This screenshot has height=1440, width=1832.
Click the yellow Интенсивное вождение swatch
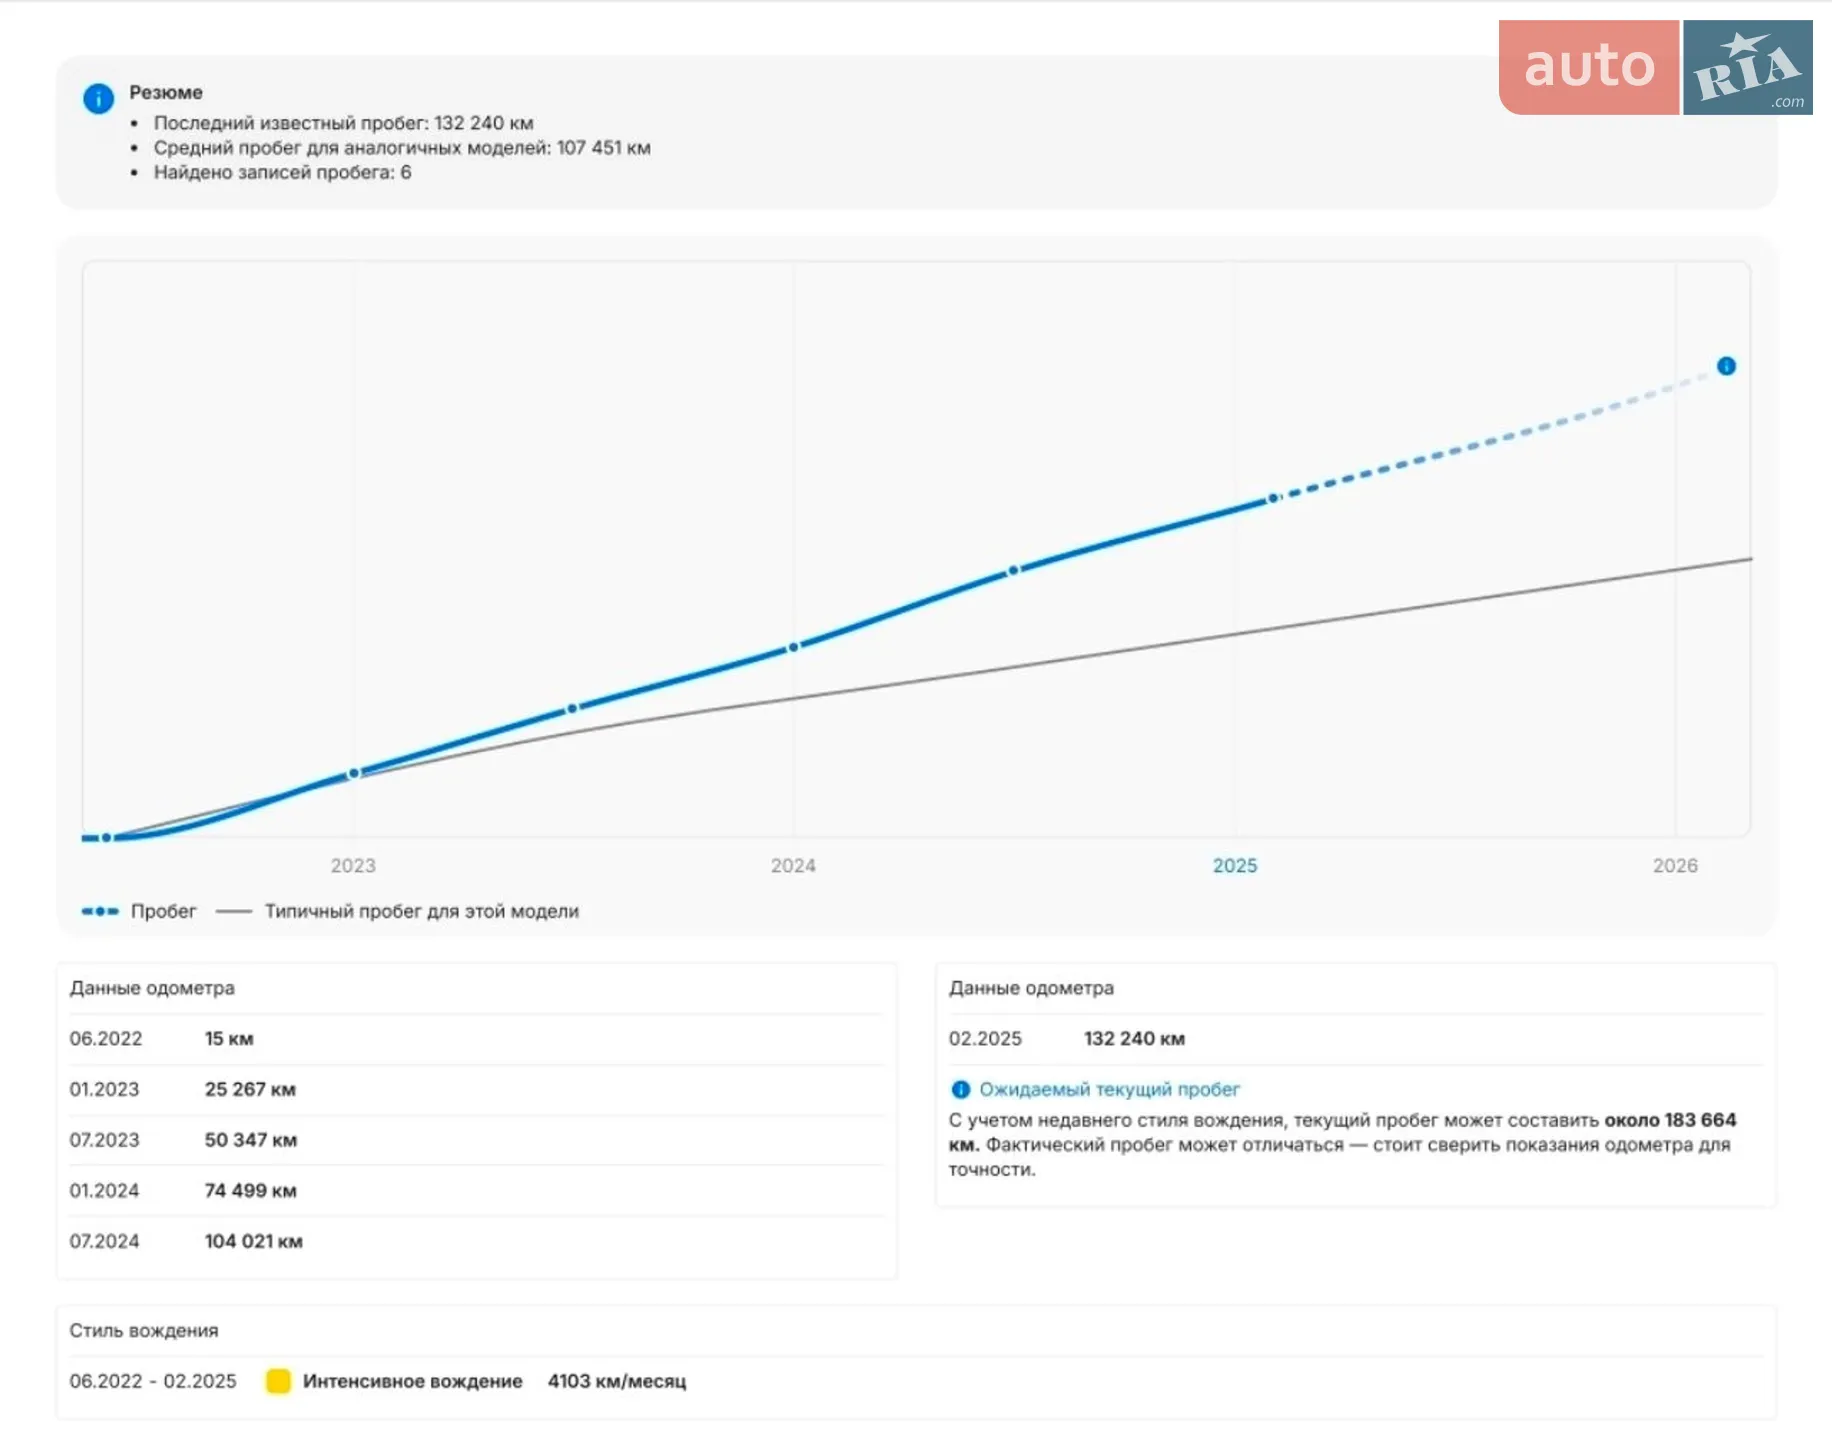[278, 1381]
